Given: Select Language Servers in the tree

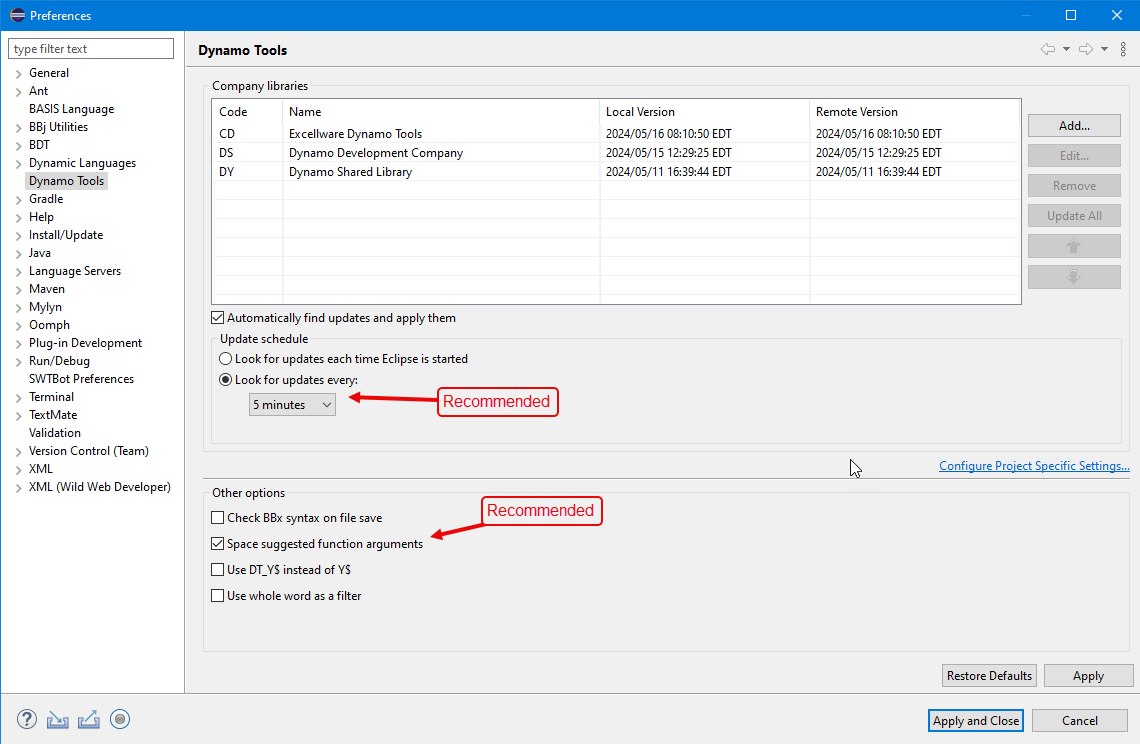Looking at the screenshot, I should pyautogui.click(x=75, y=271).
